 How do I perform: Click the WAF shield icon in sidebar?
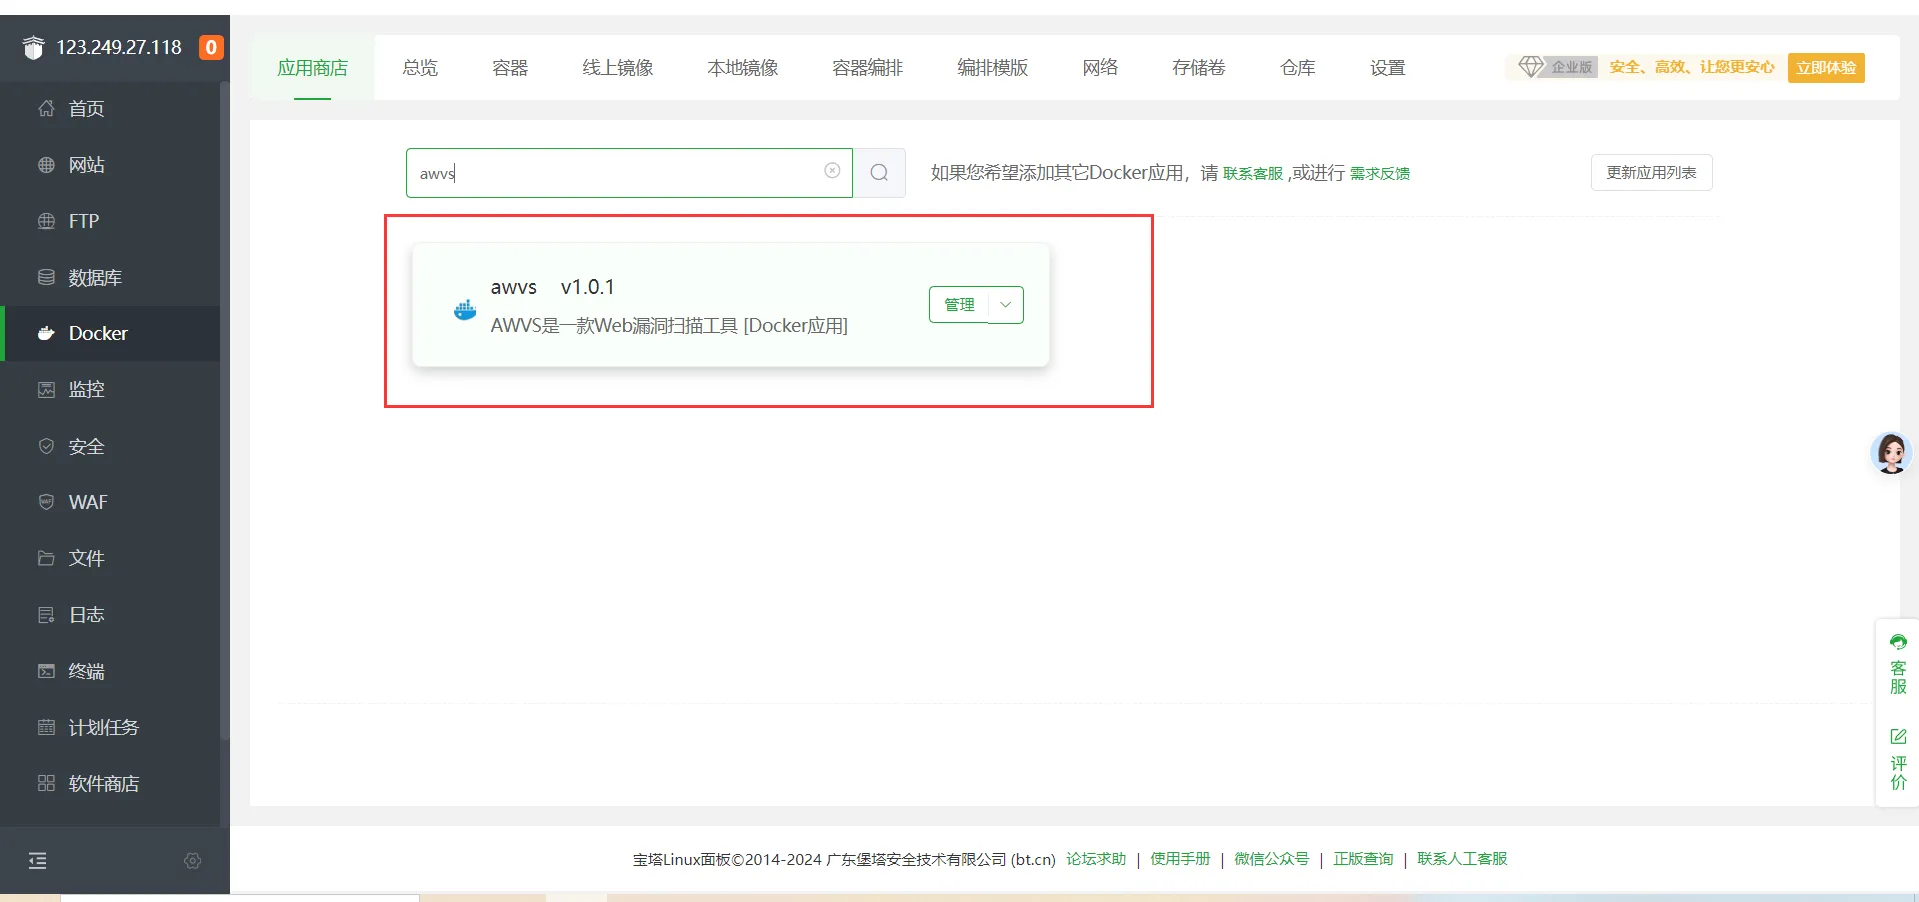click(x=46, y=502)
